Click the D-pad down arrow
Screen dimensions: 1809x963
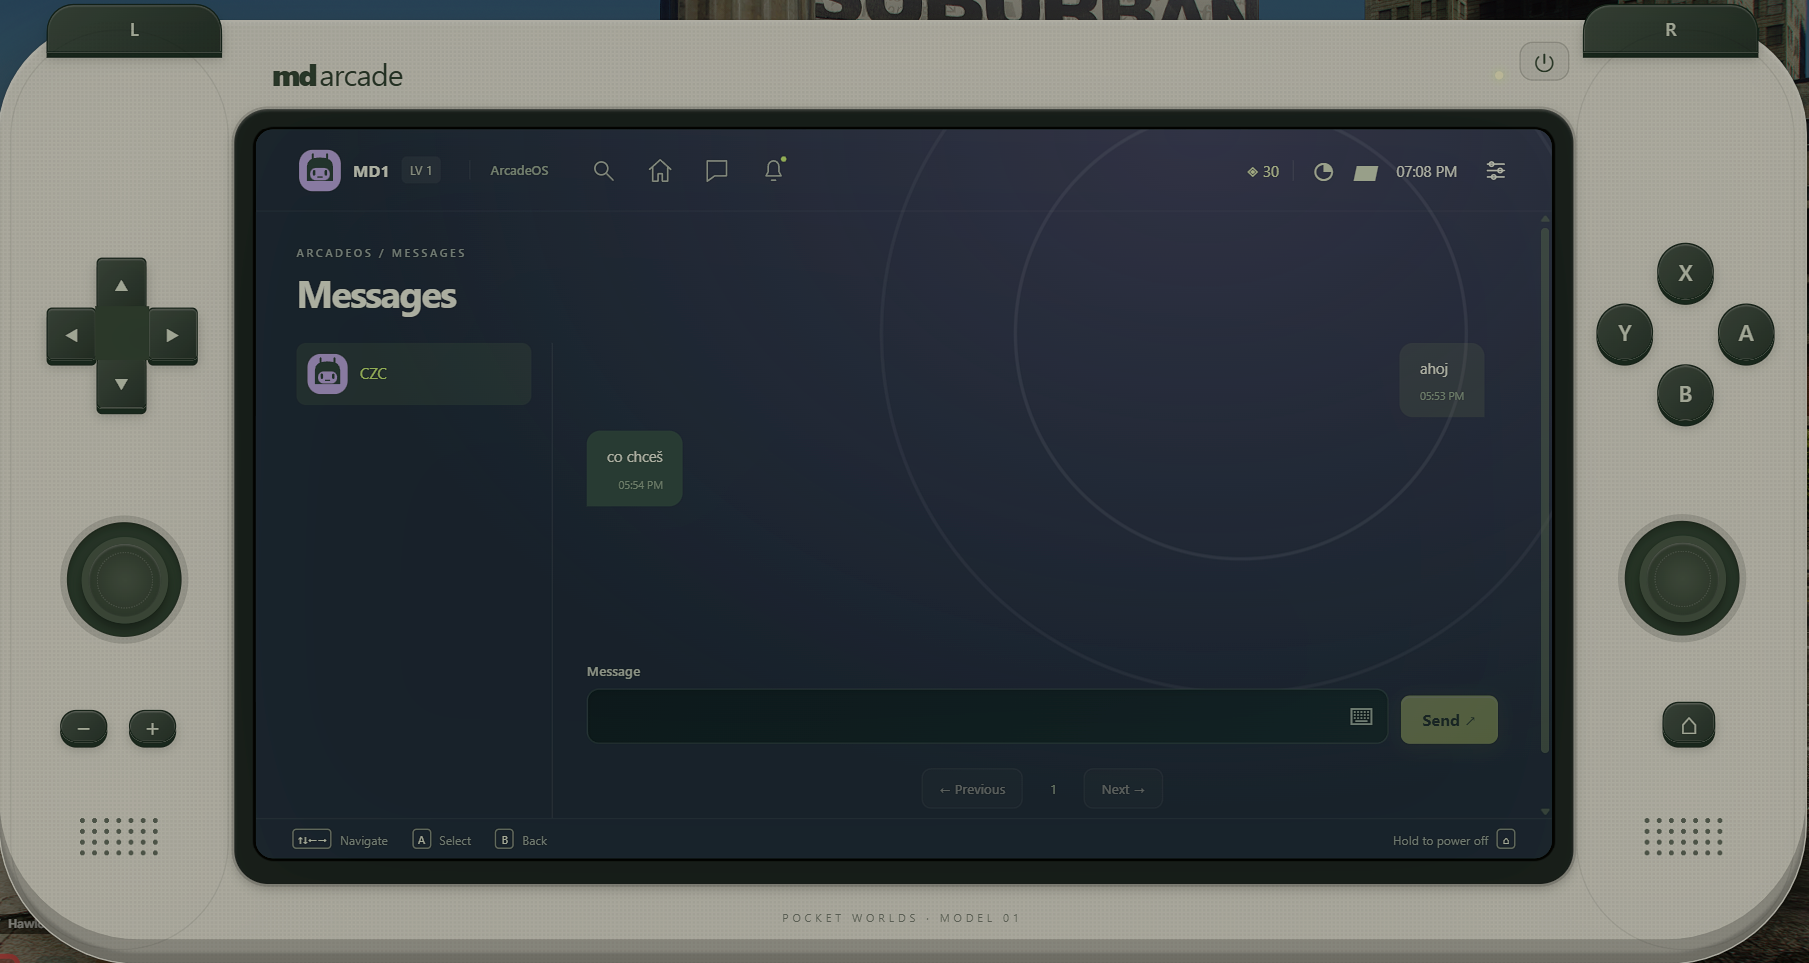(121, 385)
